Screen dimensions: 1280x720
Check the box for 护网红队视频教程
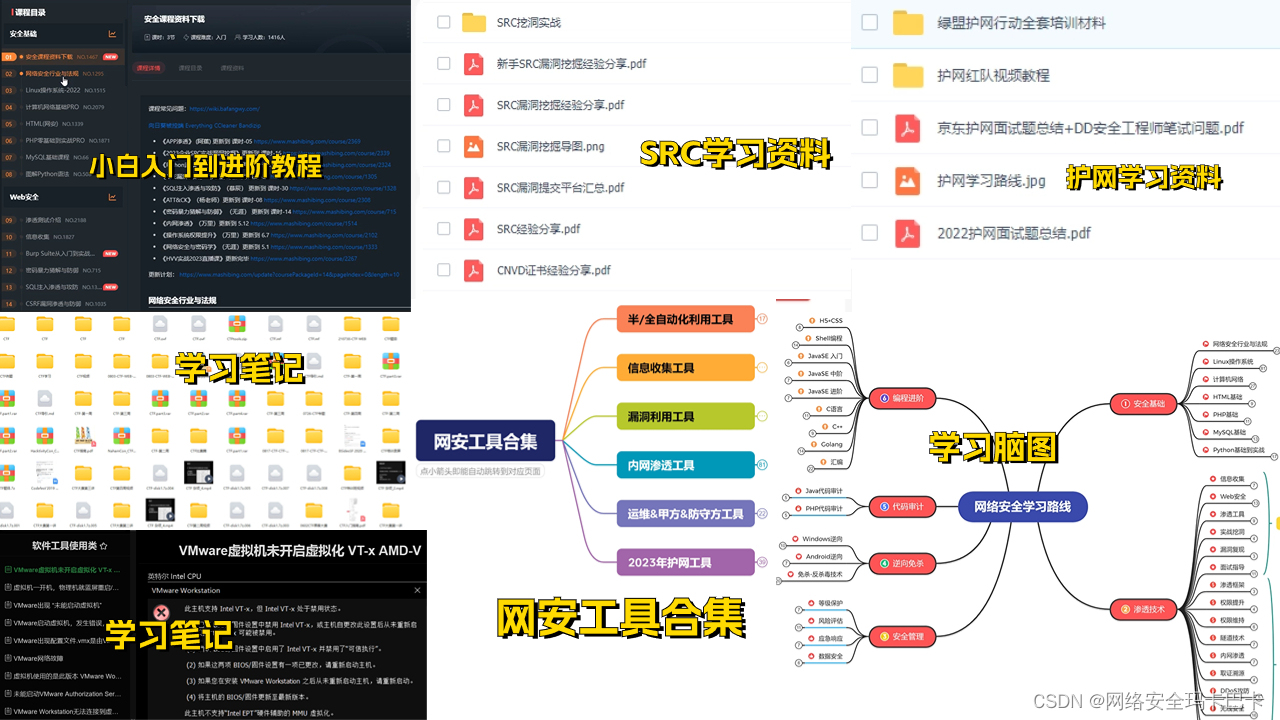point(869,74)
